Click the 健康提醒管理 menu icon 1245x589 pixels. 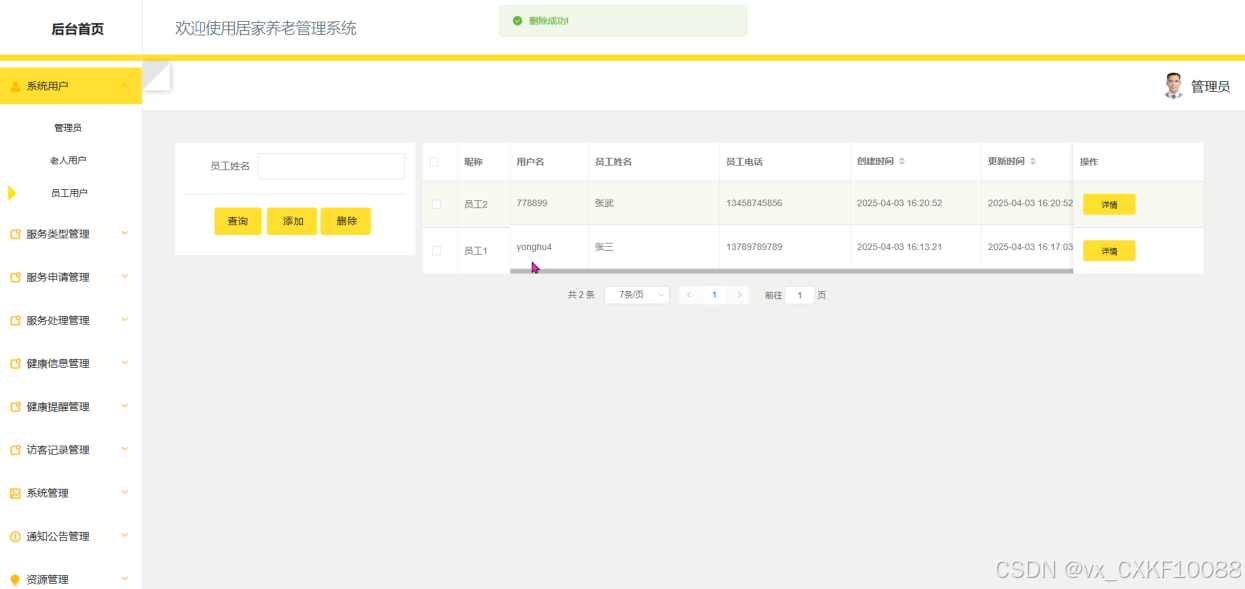tap(15, 407)
